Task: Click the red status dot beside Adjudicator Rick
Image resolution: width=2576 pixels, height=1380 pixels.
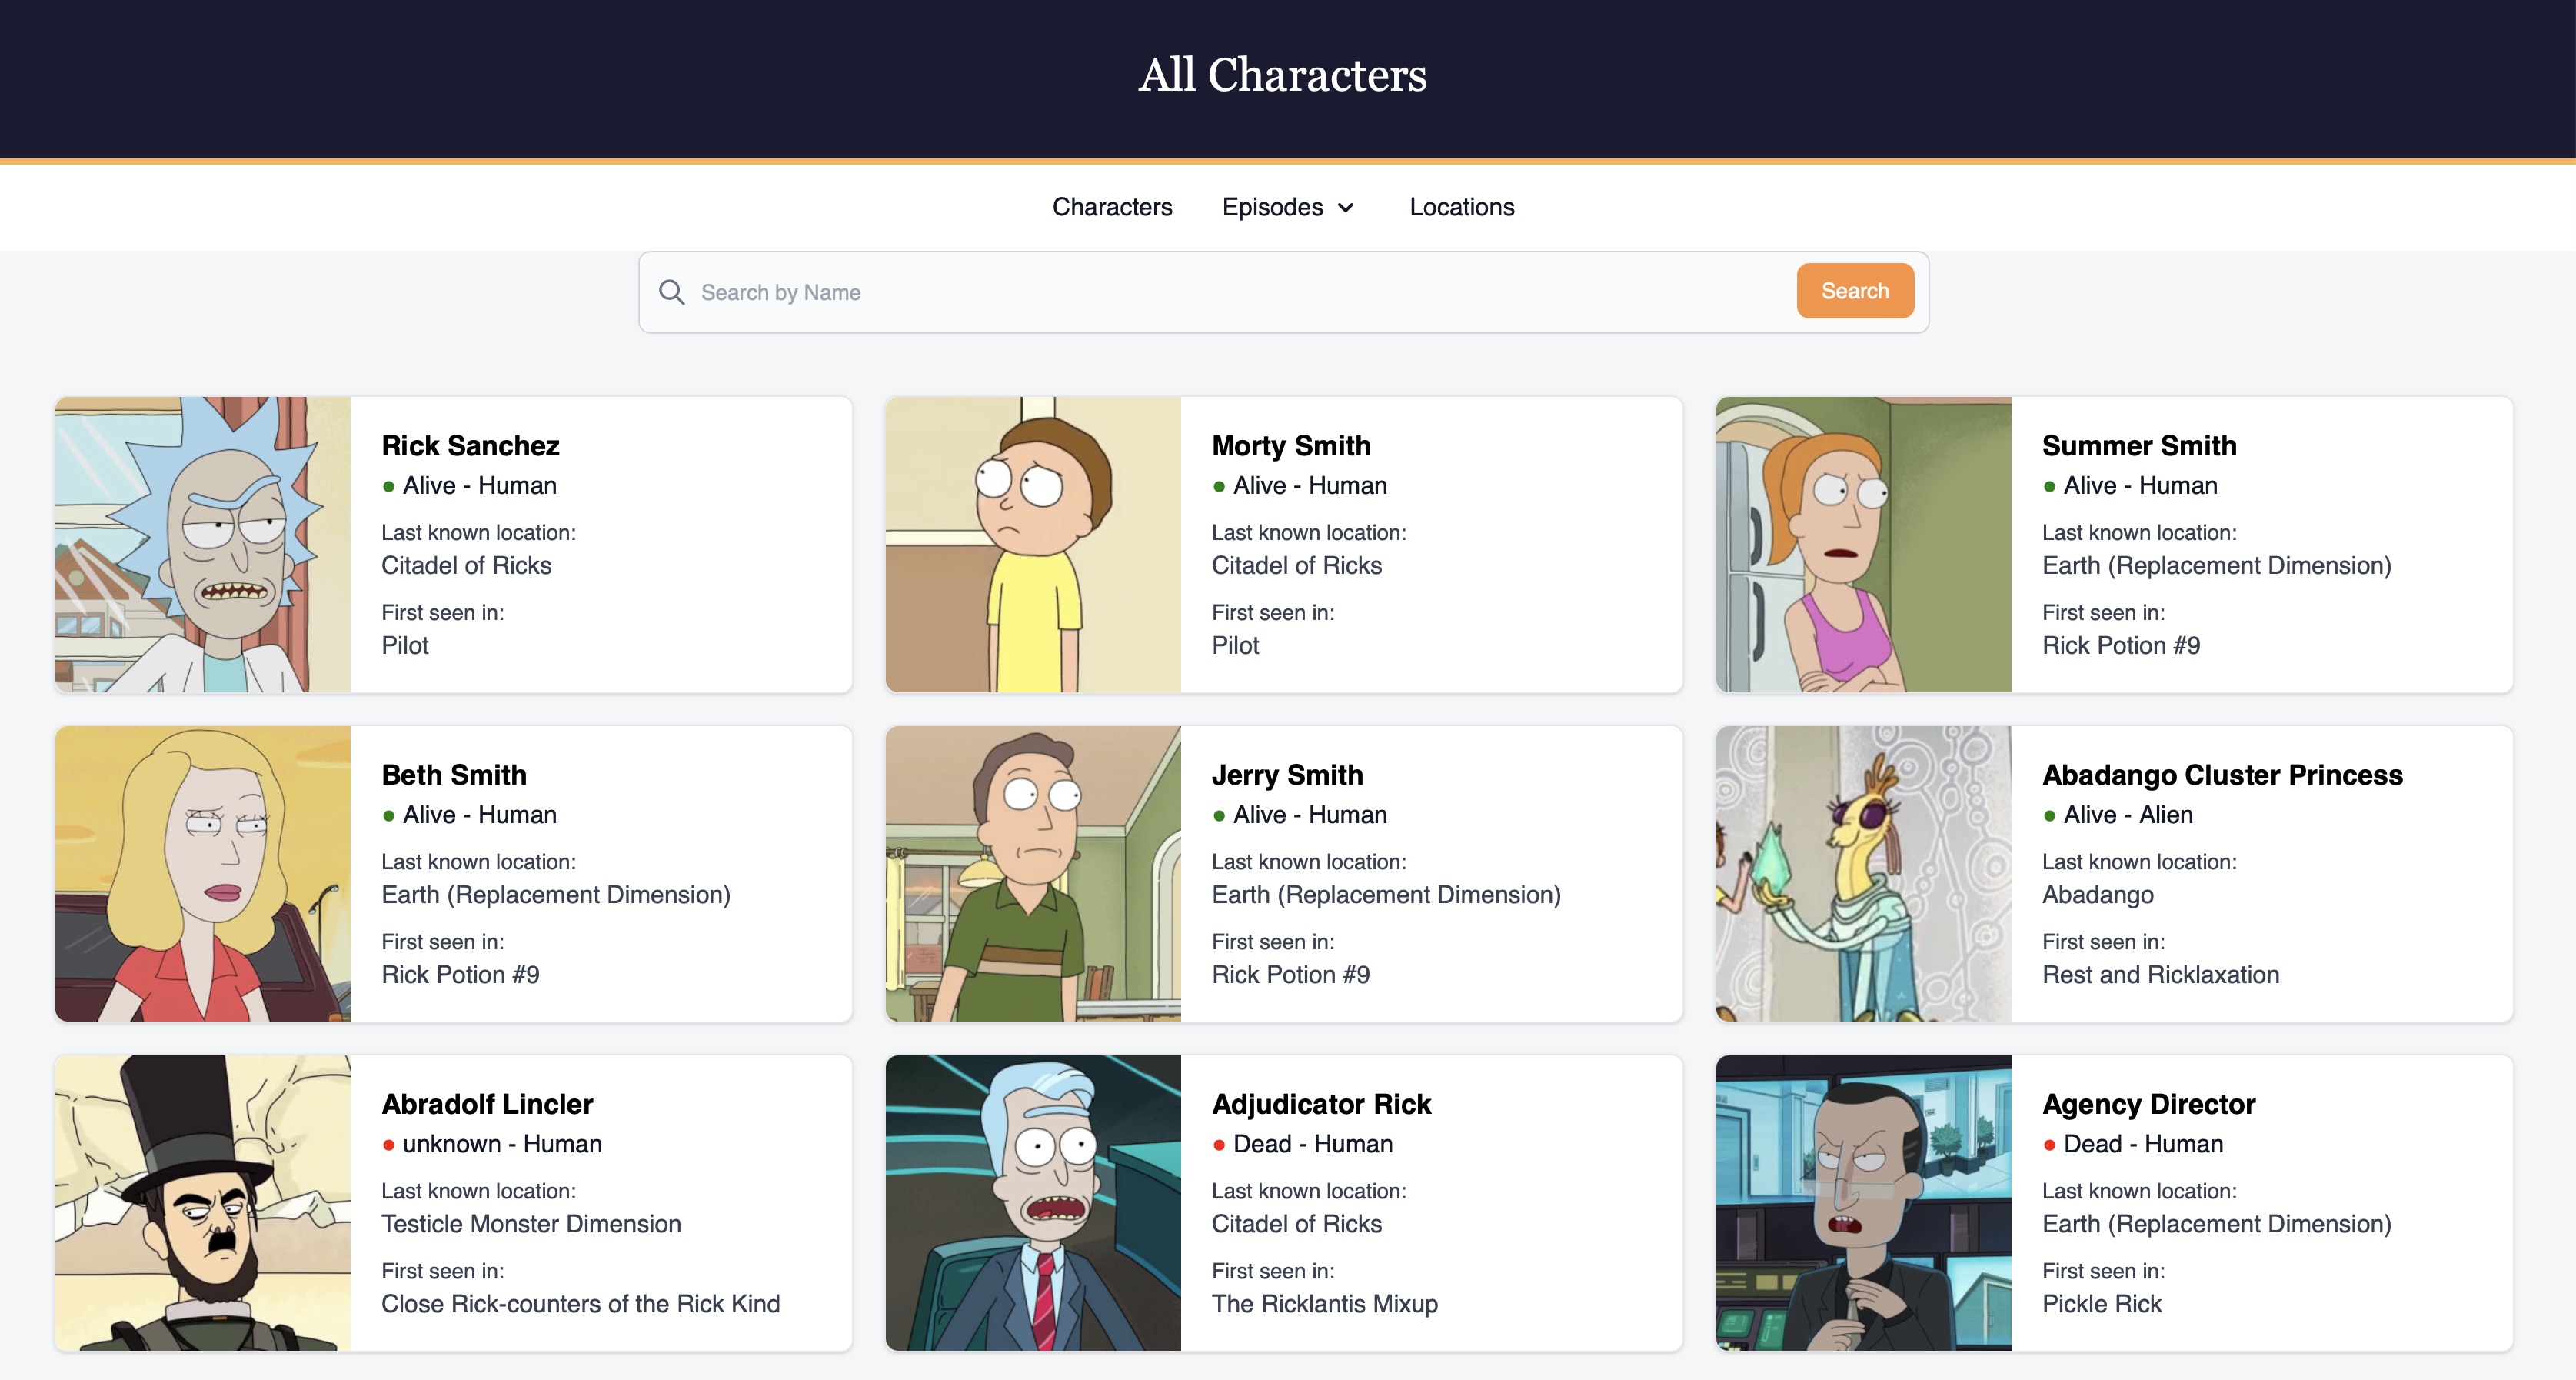Action: (1220, 1145)
